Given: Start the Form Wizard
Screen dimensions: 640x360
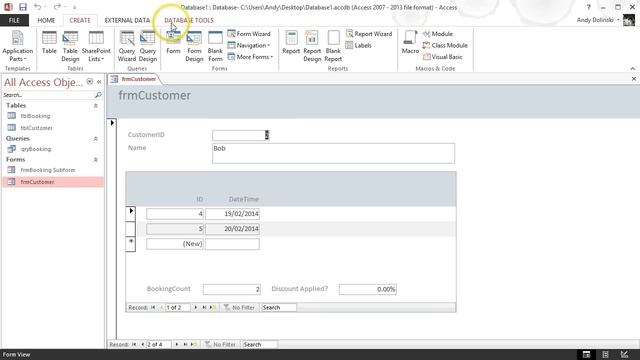Looking at the screenshot, I should [249, 34].
